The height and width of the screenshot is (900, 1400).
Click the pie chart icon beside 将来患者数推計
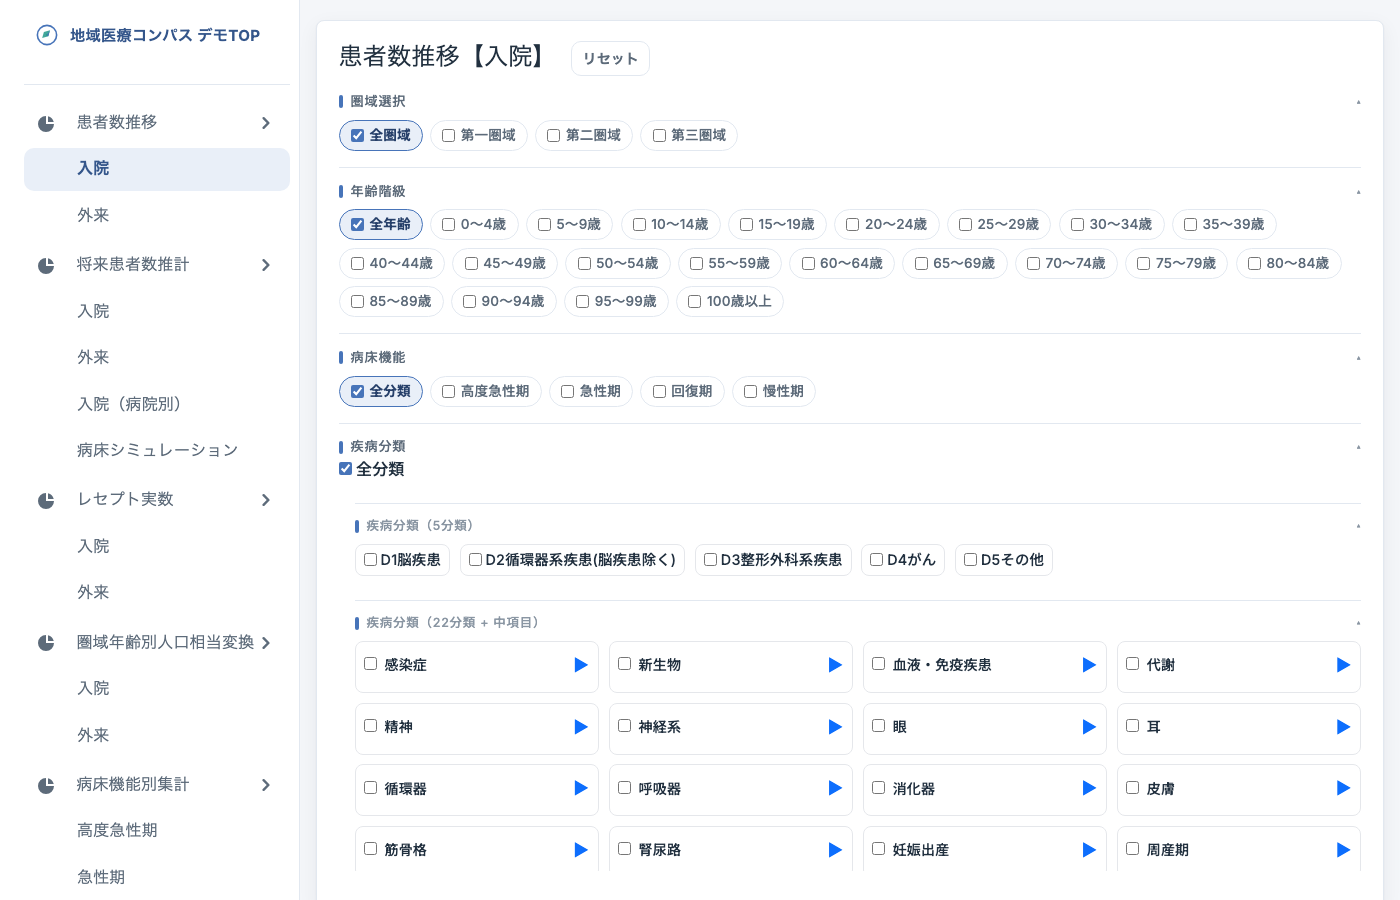click(46, 266)
